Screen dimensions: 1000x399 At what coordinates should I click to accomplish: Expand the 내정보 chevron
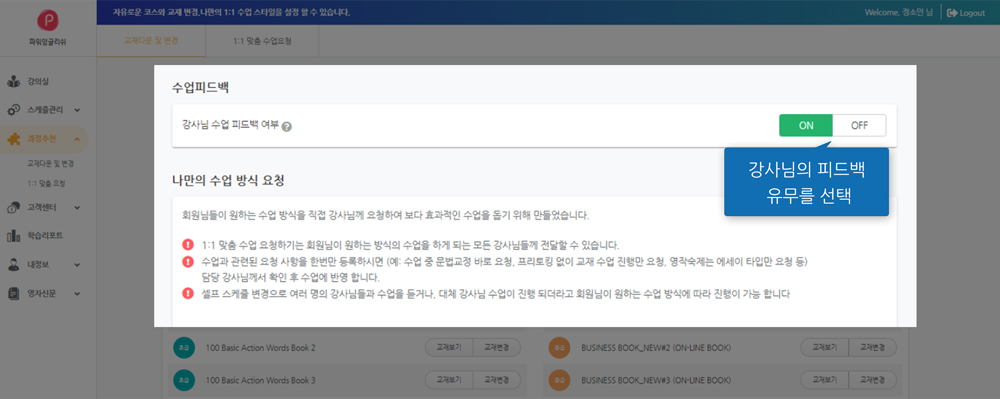(77, 265)
